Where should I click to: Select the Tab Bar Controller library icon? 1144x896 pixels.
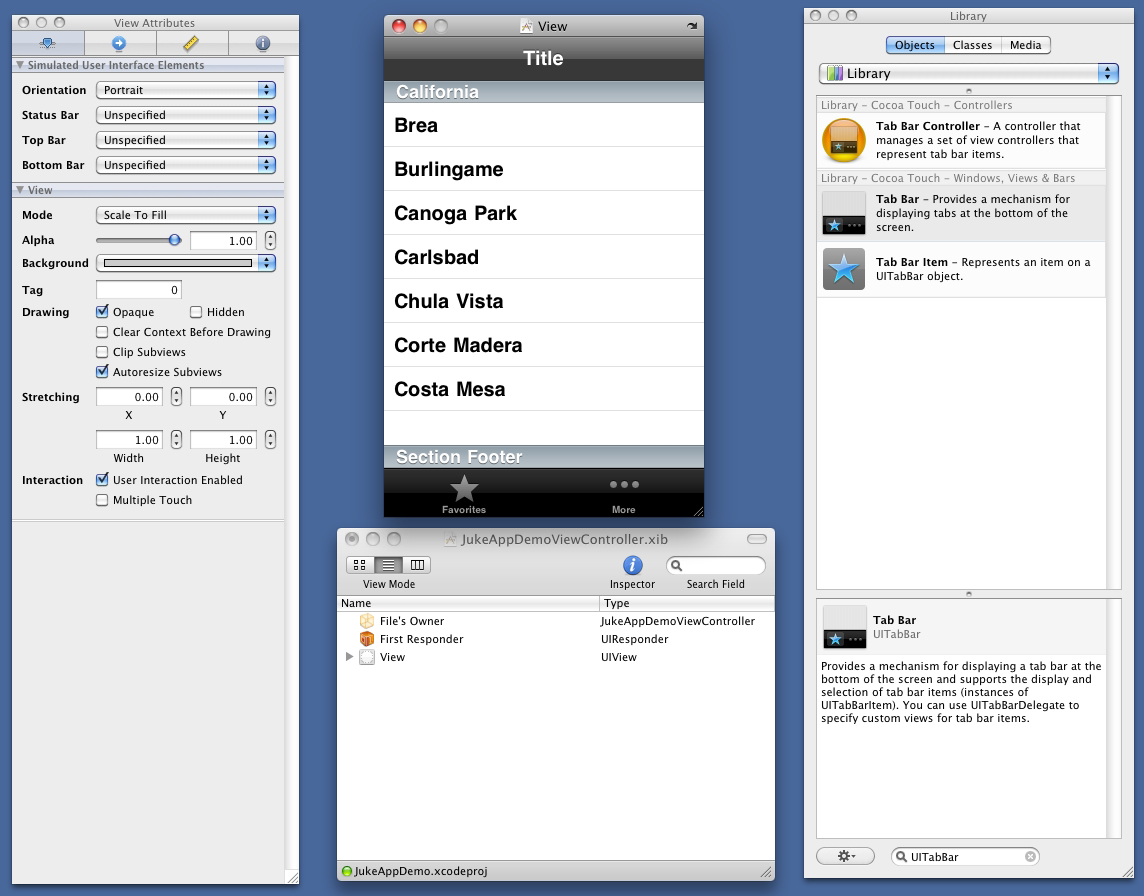coord(843,141)
